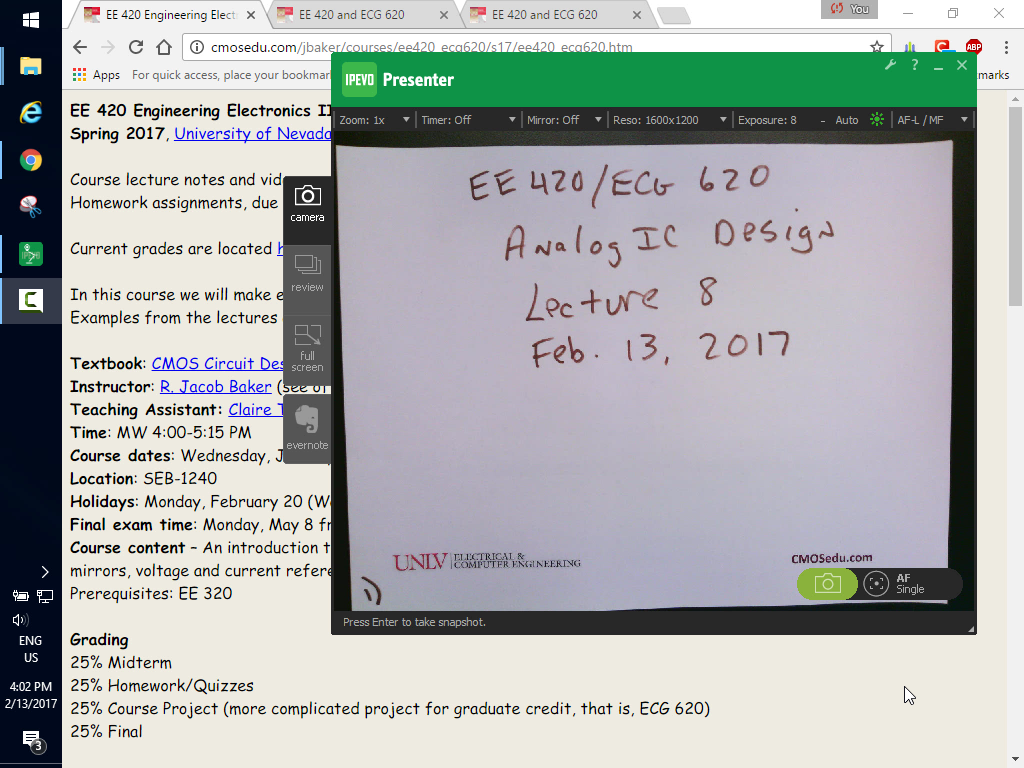The width and height of the screenshot is (1024, 768).
Task: Switch to EE 420 Engineering Elect tab
Action: coord(170,14)
